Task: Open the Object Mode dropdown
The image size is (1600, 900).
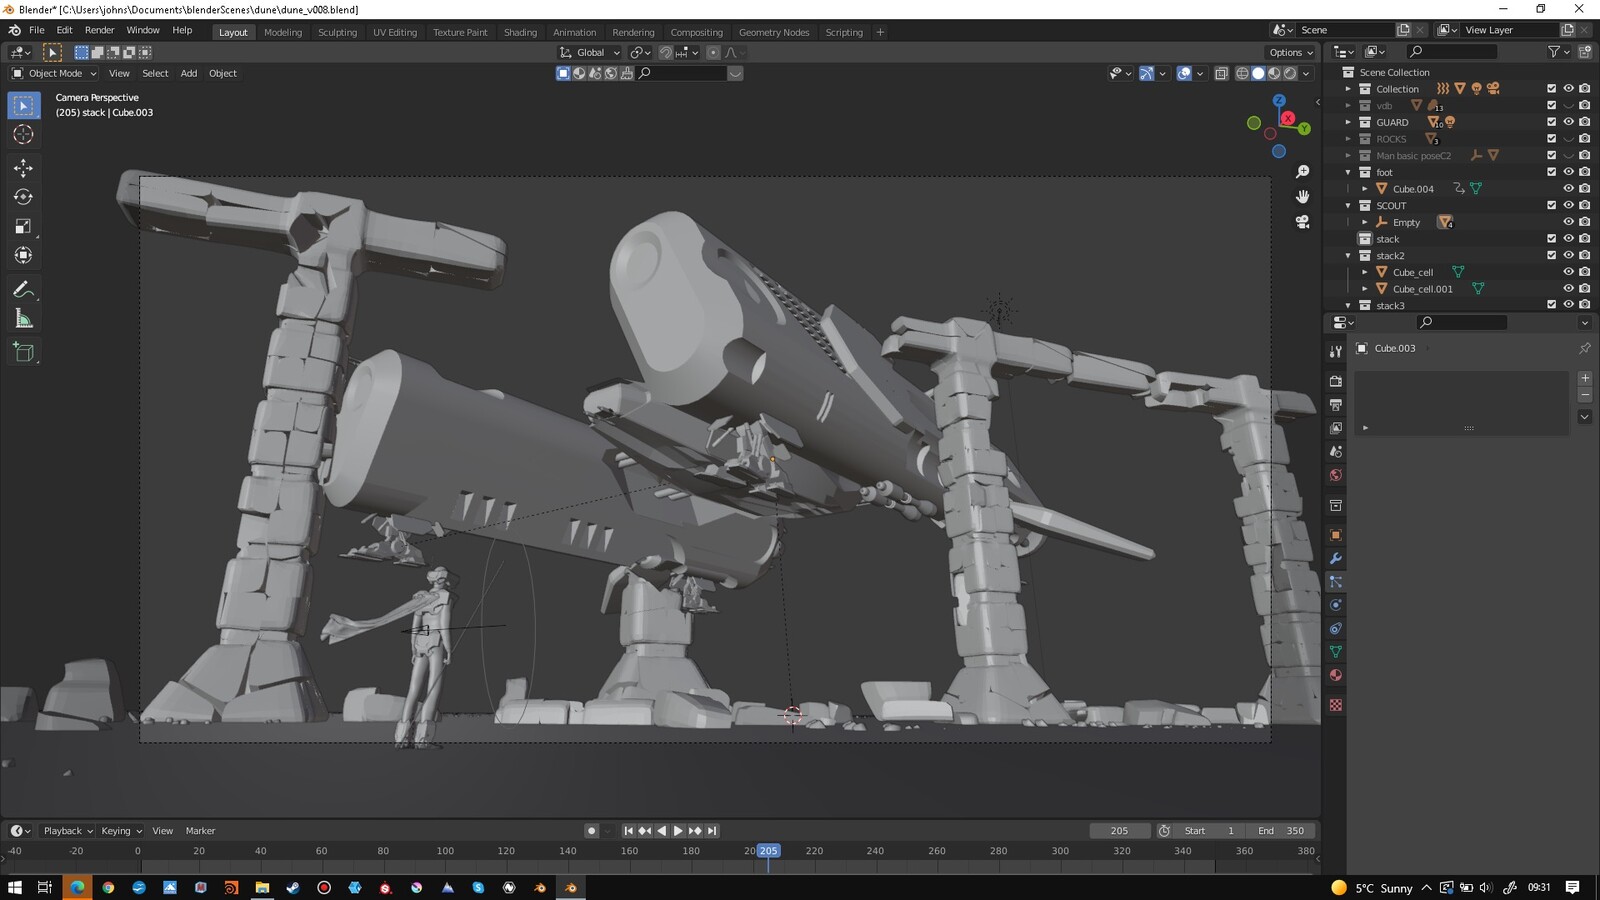Action: point(54,73)
